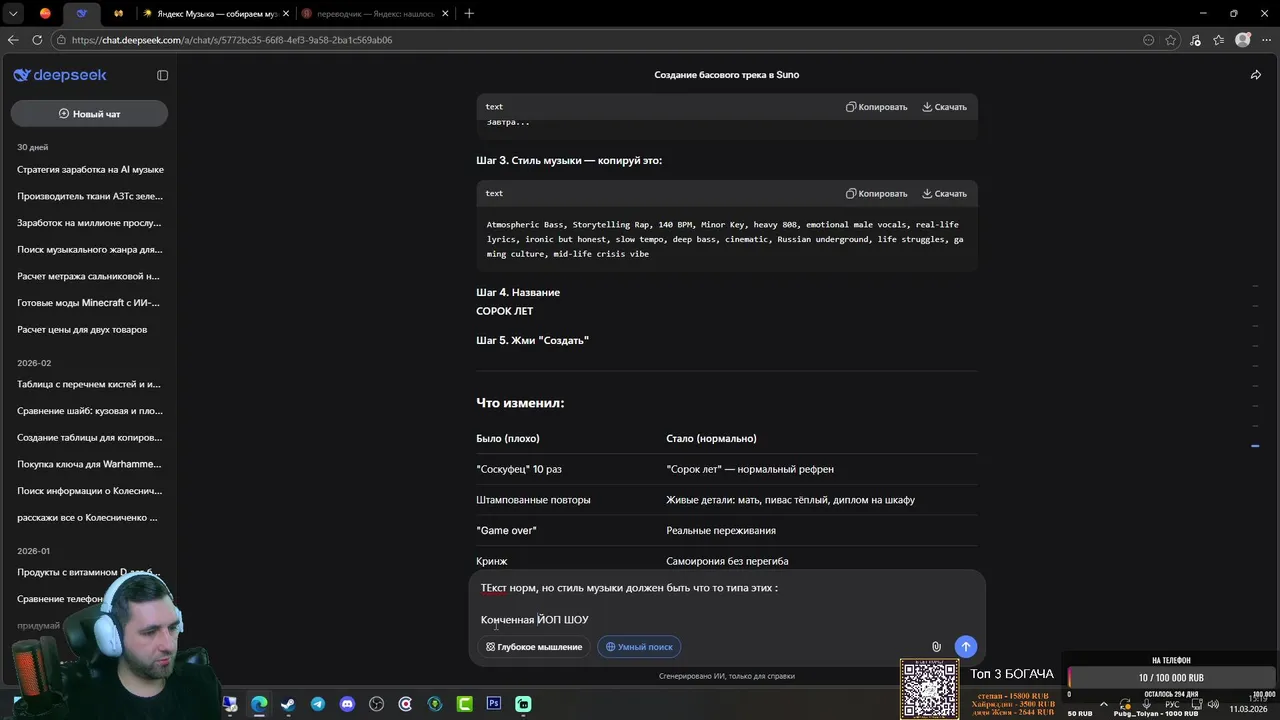Screen dimensions: 1280x720
Task: Click into the message input text box
Action: (727, 604)
